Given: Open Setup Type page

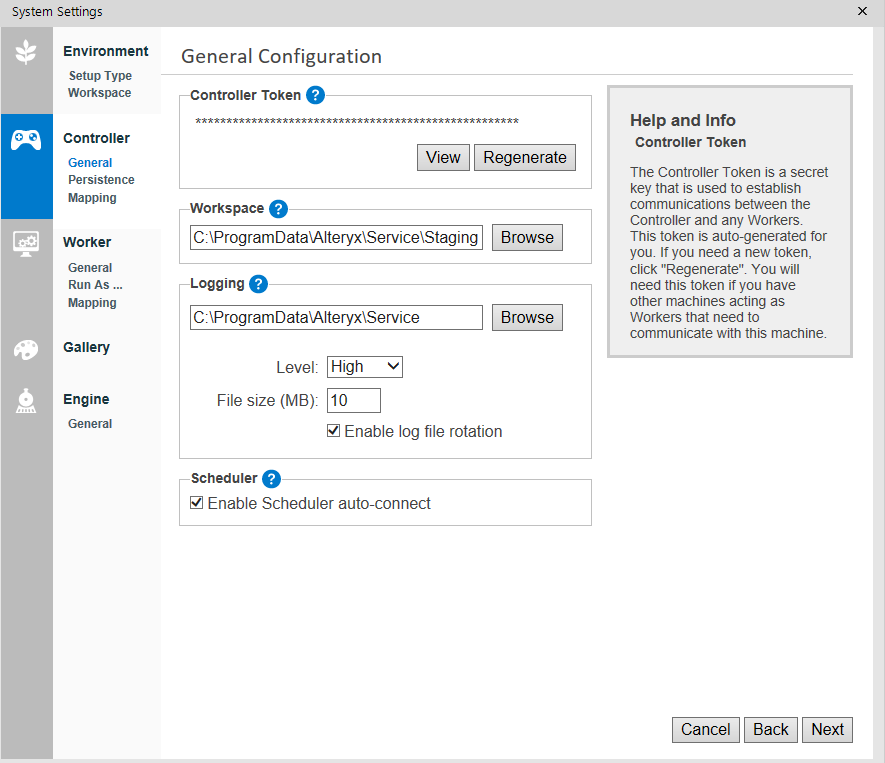Looking at the screenshot, I should pyautogui.click(x=100, y=76).
